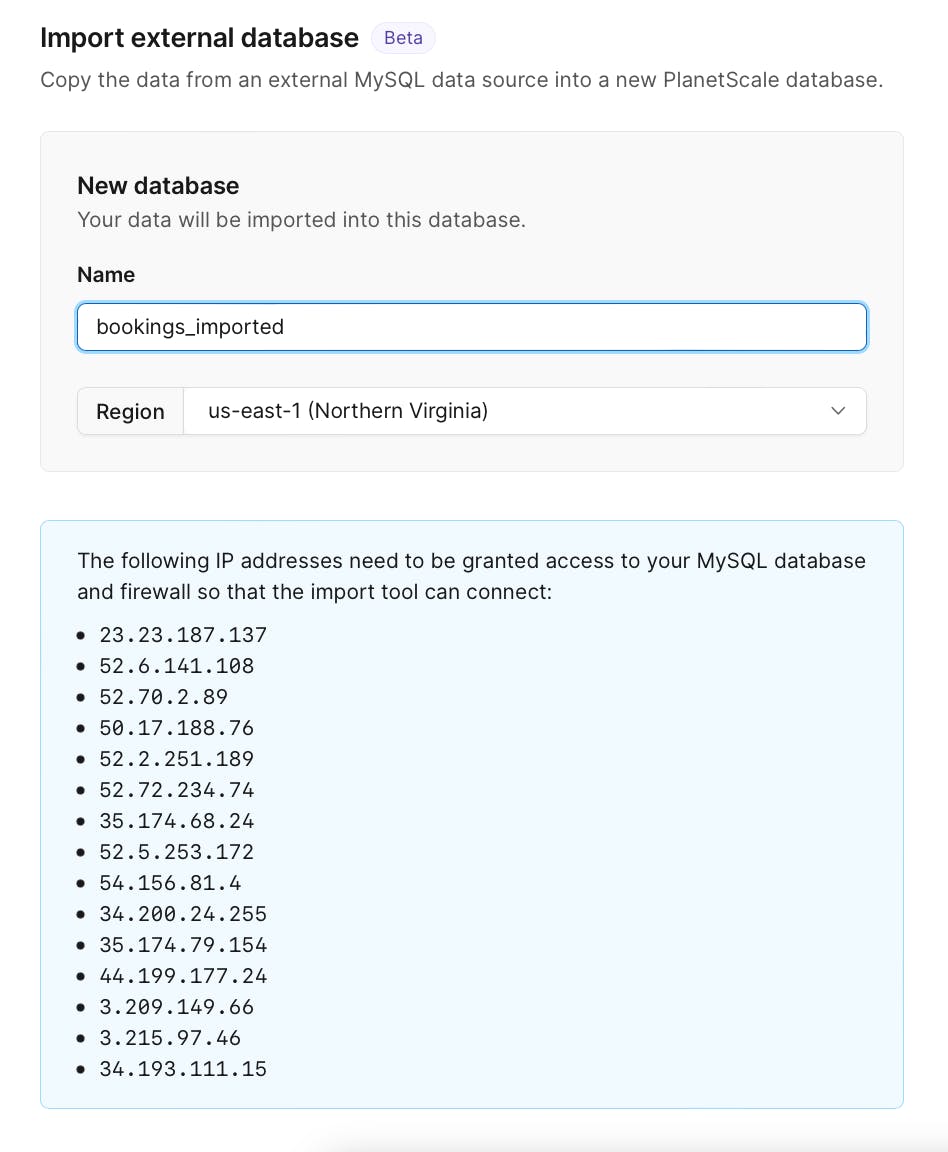
Task: Select the IP address 23.23.187.137
Action: click(183, 635)
